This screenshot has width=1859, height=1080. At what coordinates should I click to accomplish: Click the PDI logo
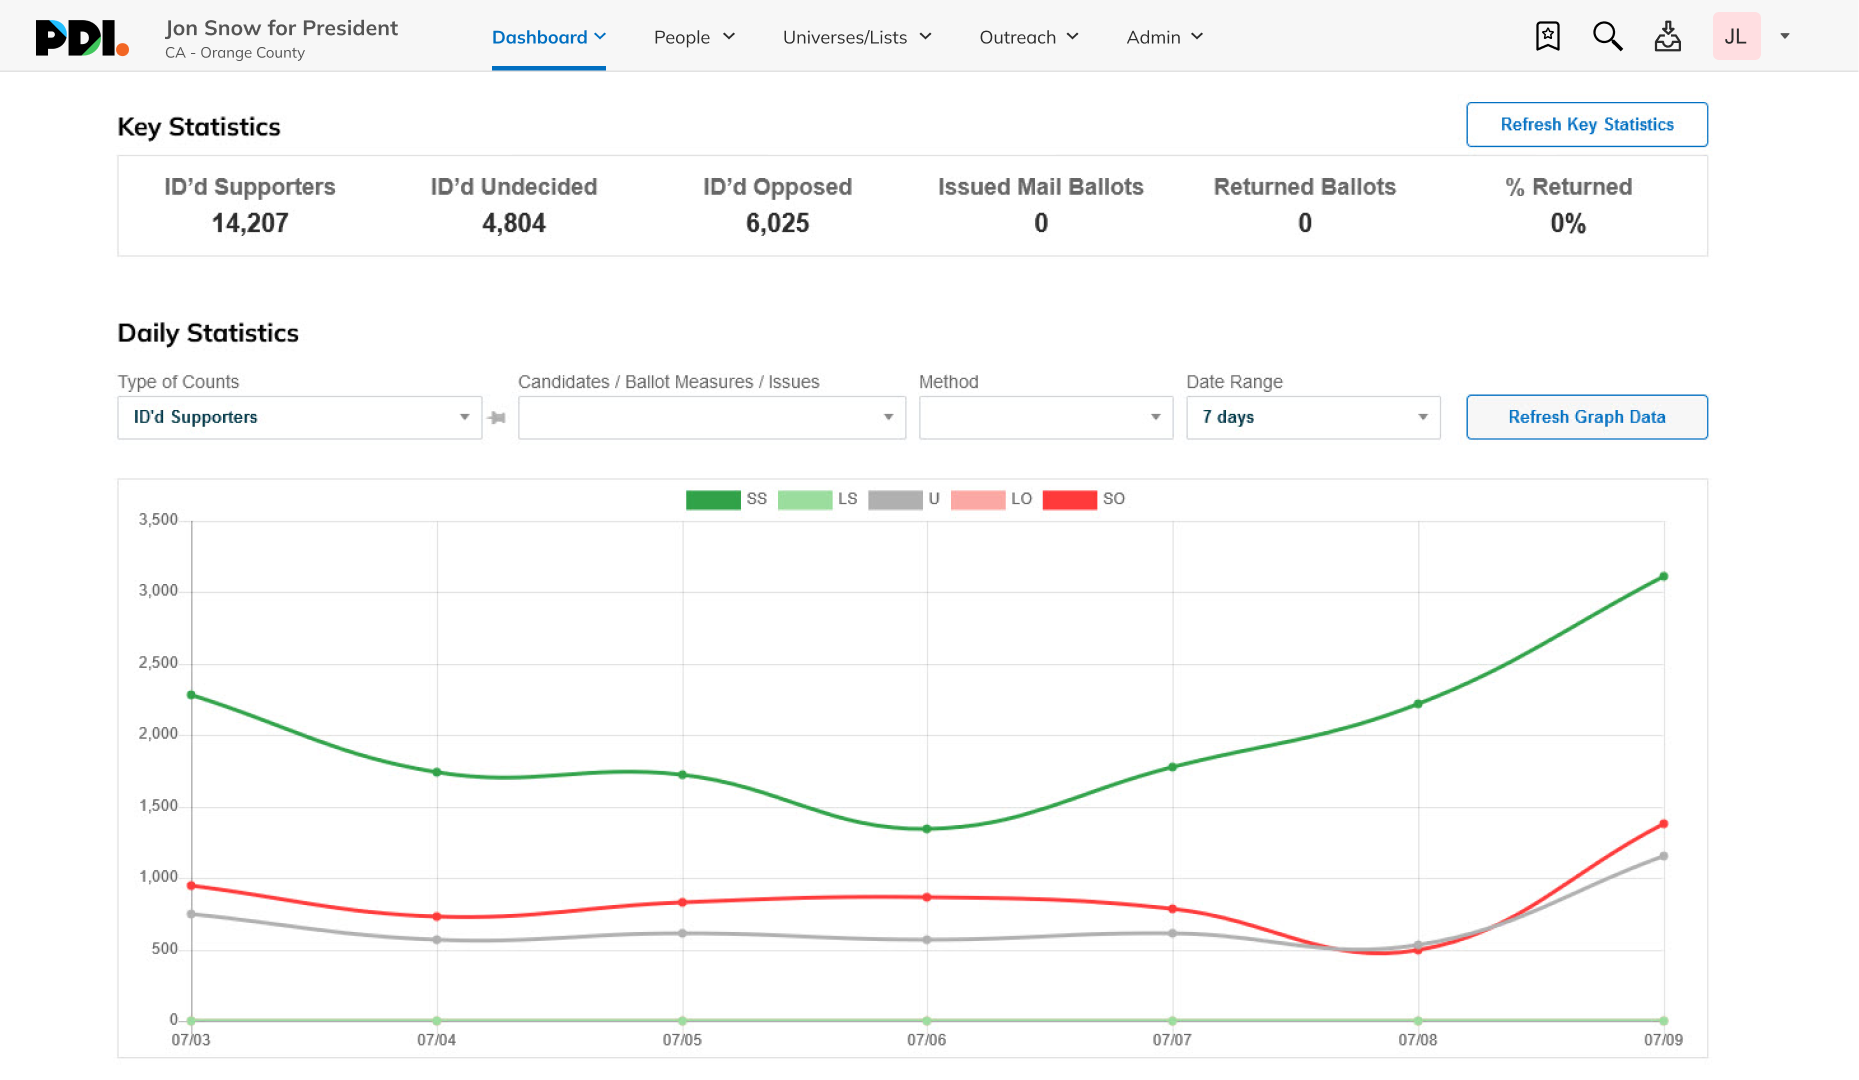click(82, 37)
